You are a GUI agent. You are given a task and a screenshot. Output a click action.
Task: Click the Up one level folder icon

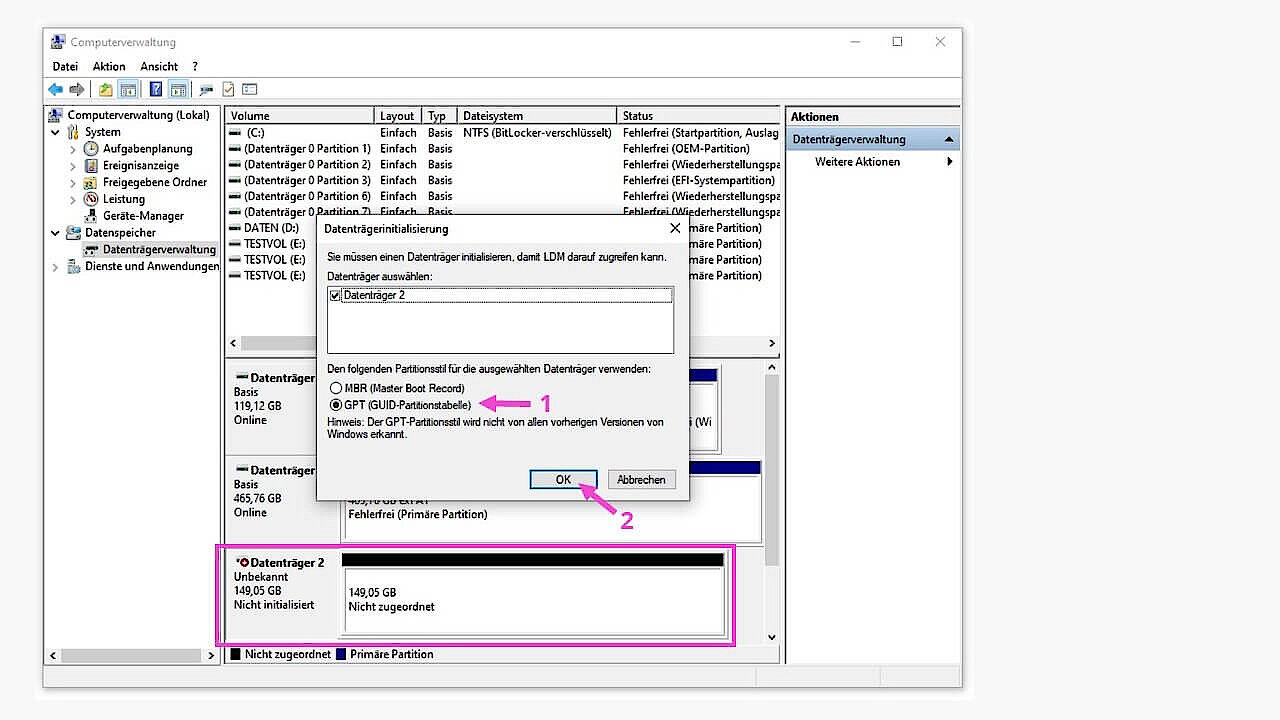(106, 89)
